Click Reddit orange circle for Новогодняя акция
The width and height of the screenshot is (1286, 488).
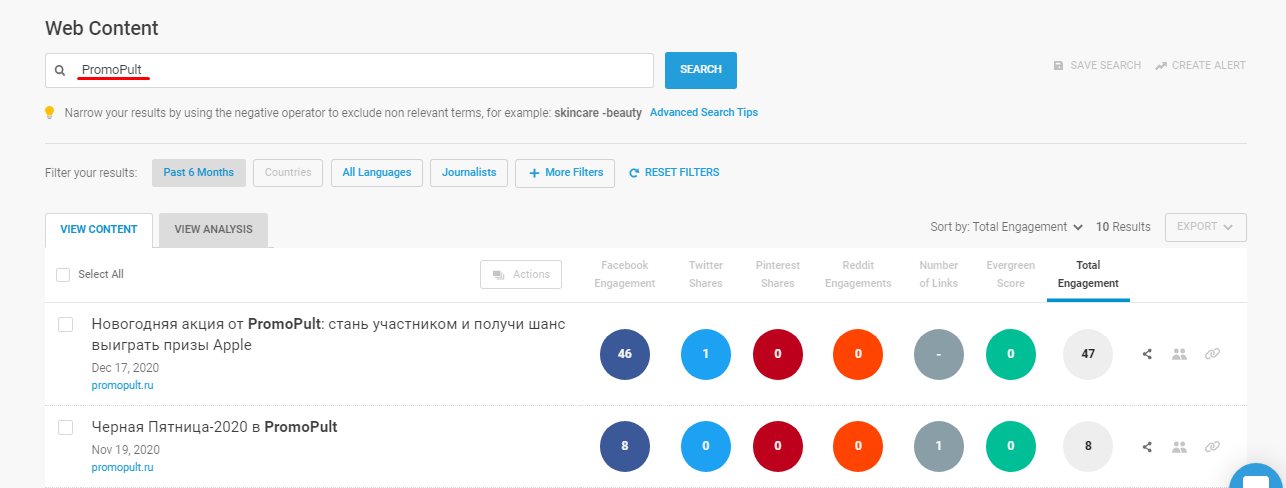[x=858, y=354]
